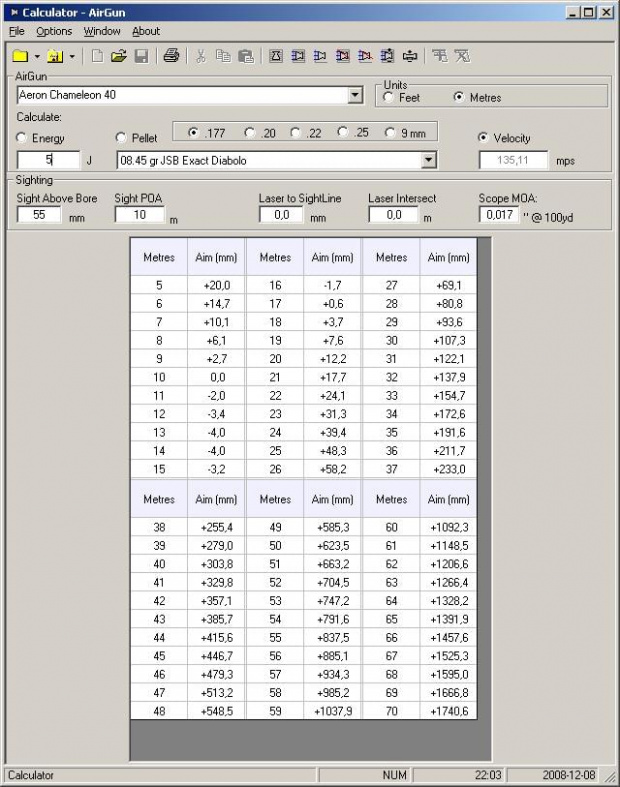Image resolution: width=620 pixels, height=787 pixels.
Task: Select the Feet units radio button
Action: click(x=388, y=97)
